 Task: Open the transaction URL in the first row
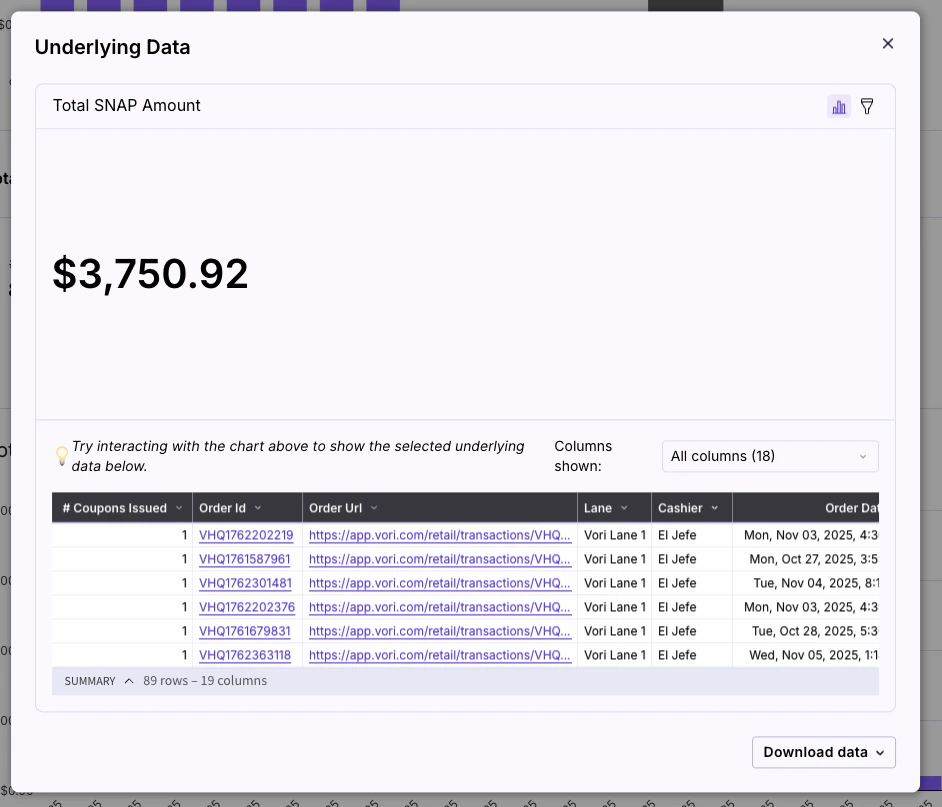[440, 535]
